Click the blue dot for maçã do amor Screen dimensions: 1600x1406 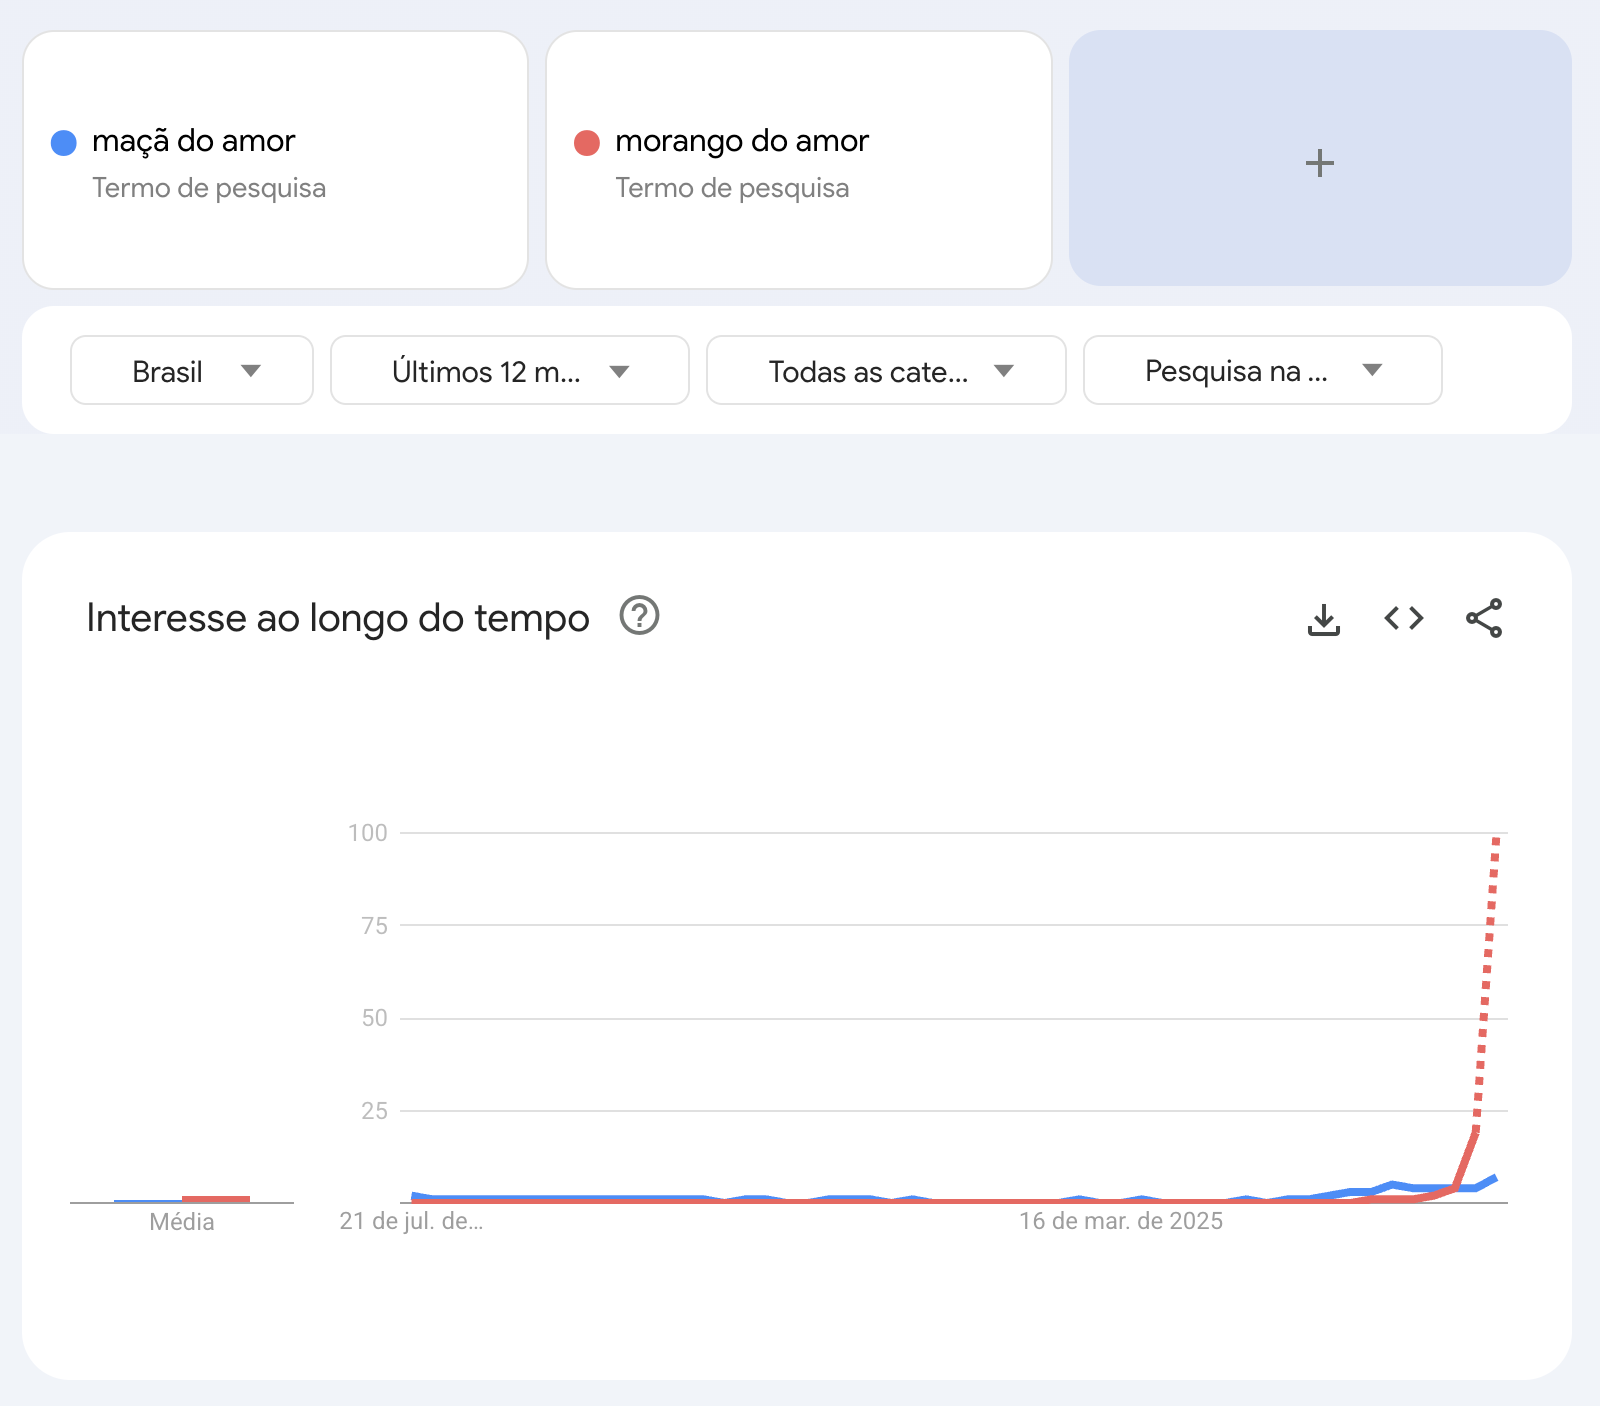pos(64,143)
